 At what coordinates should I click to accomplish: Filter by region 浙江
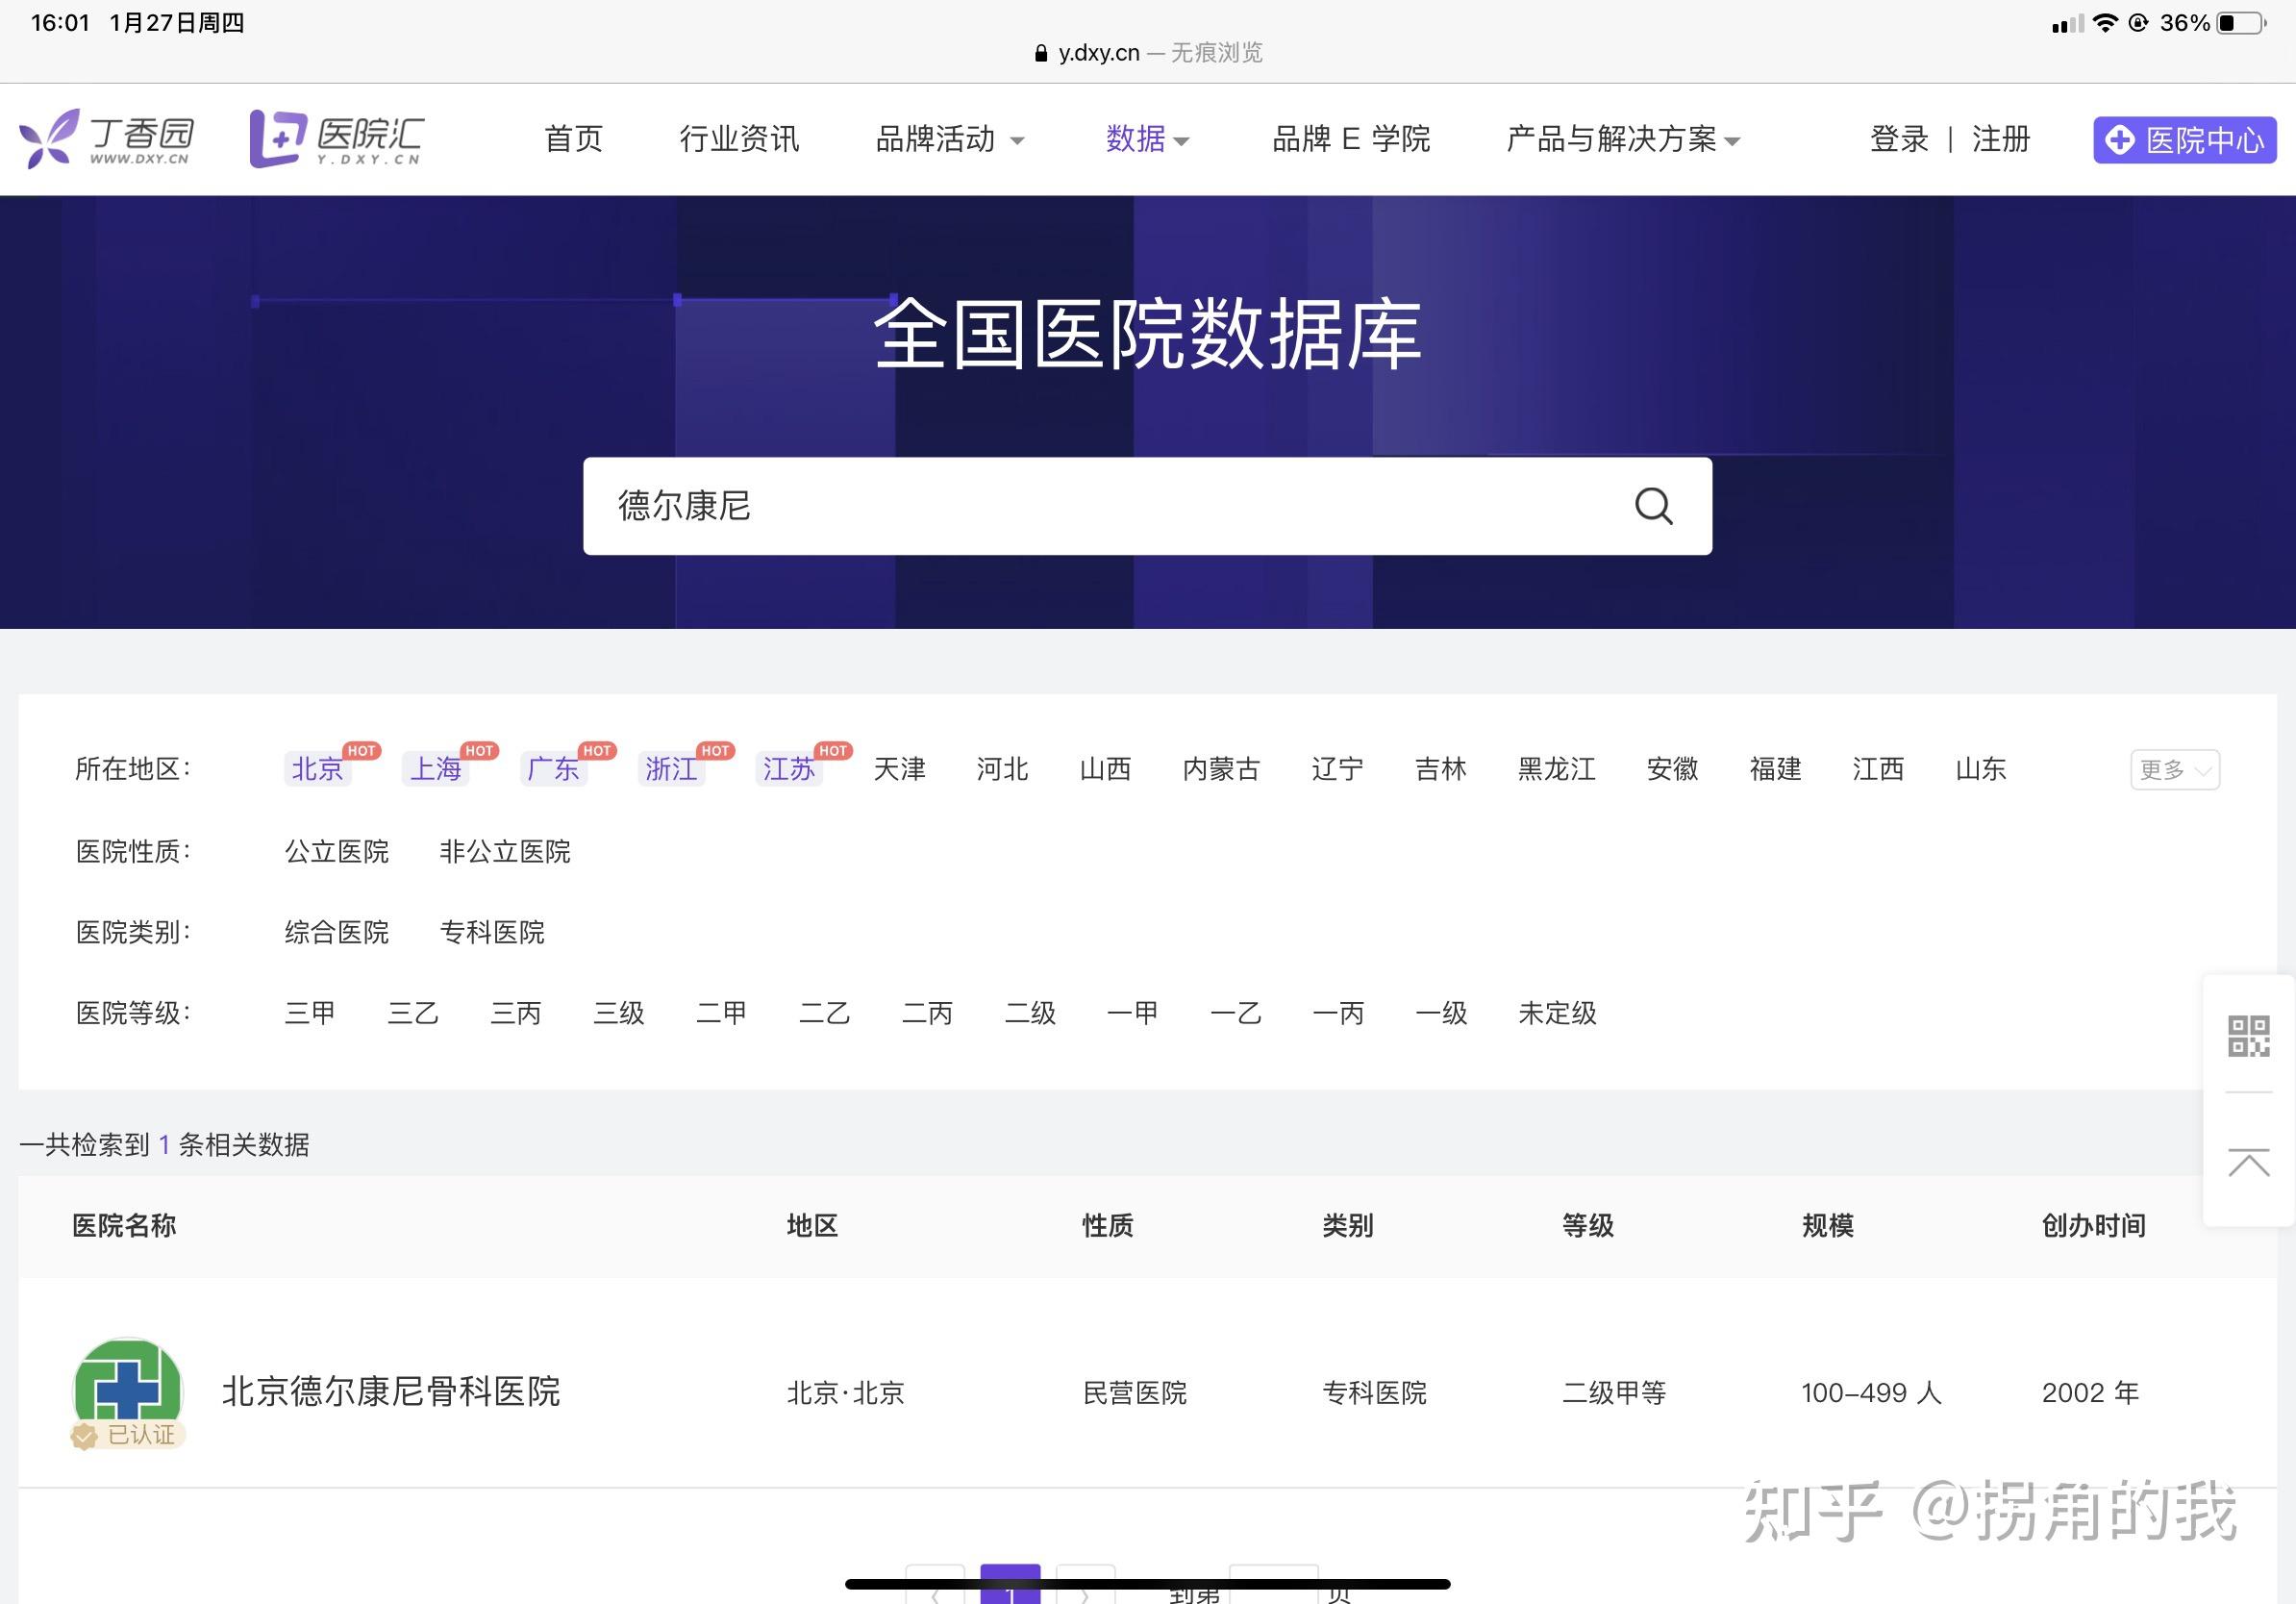coord(671,768)
